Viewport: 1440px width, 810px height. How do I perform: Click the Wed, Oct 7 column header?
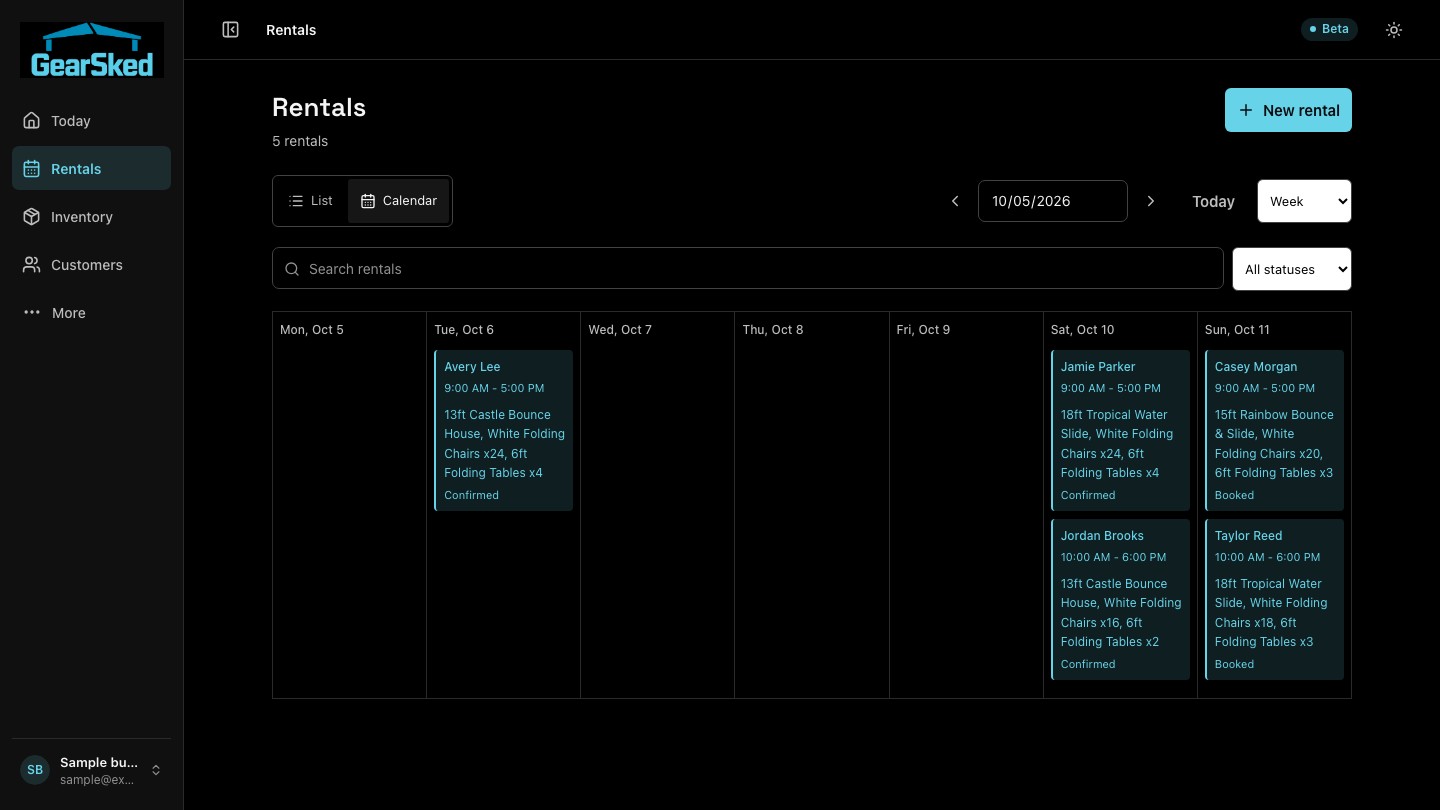pos(620,330)
